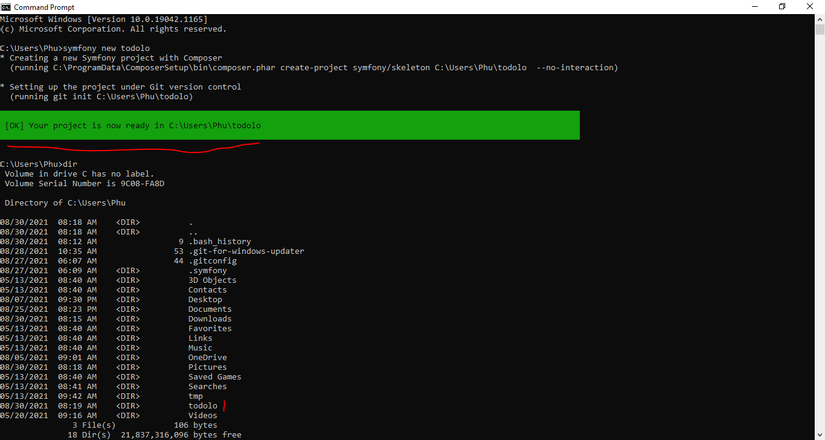825x440 pixels.
Task: Click the green "[OK] Your project is now ready" message
Action: coord(290,125)
